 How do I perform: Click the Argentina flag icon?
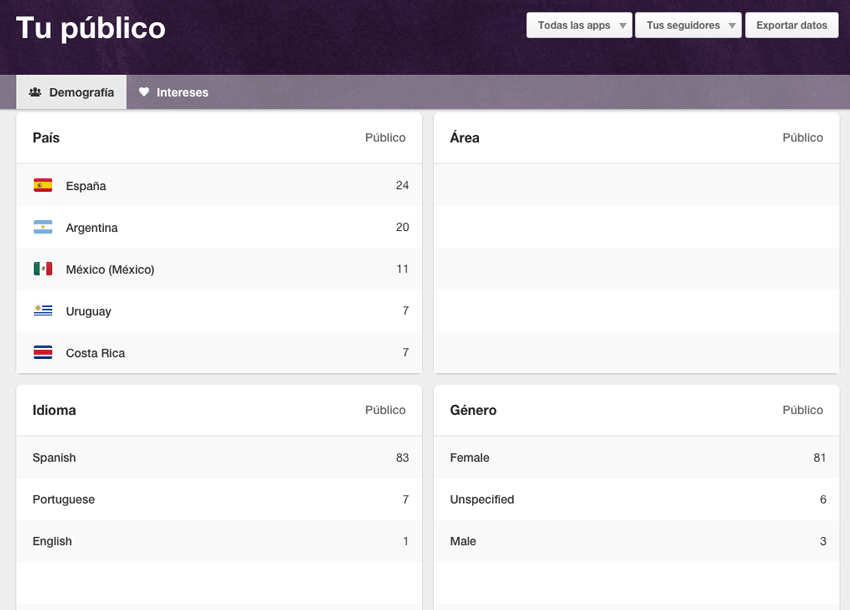[43, 227]
